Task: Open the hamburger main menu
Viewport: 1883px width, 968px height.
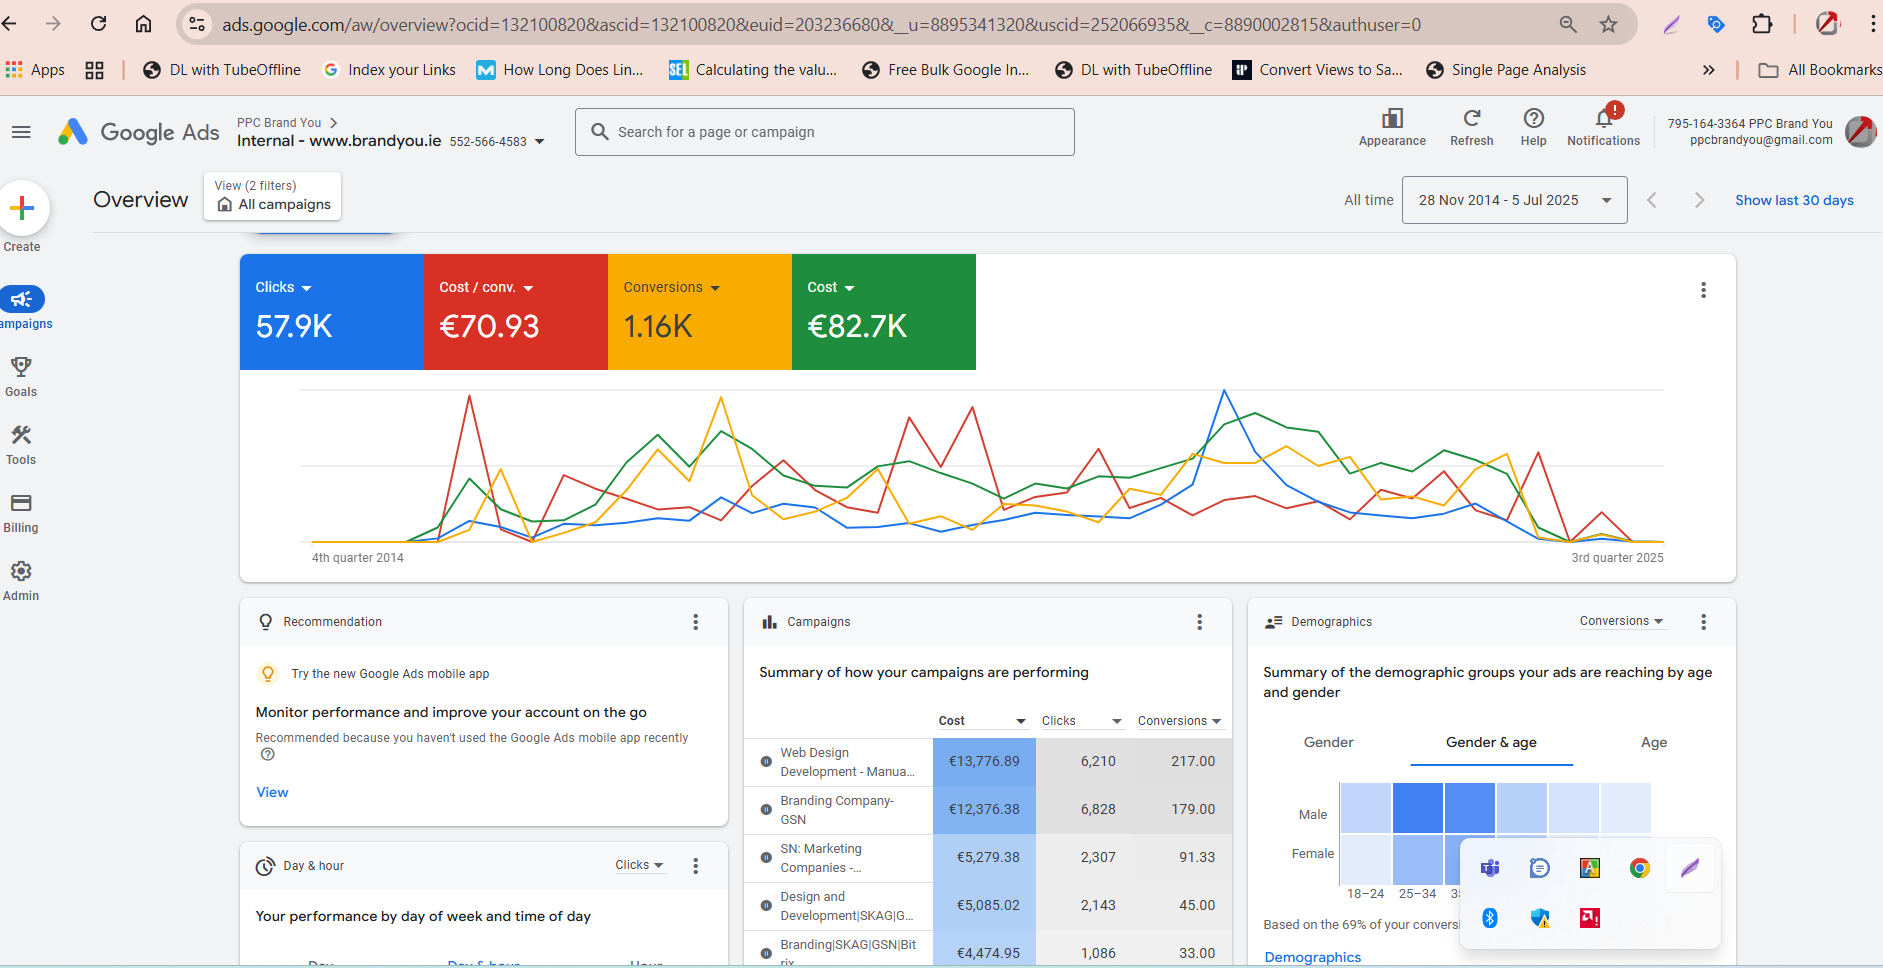Action: click(x=21, y=132)
